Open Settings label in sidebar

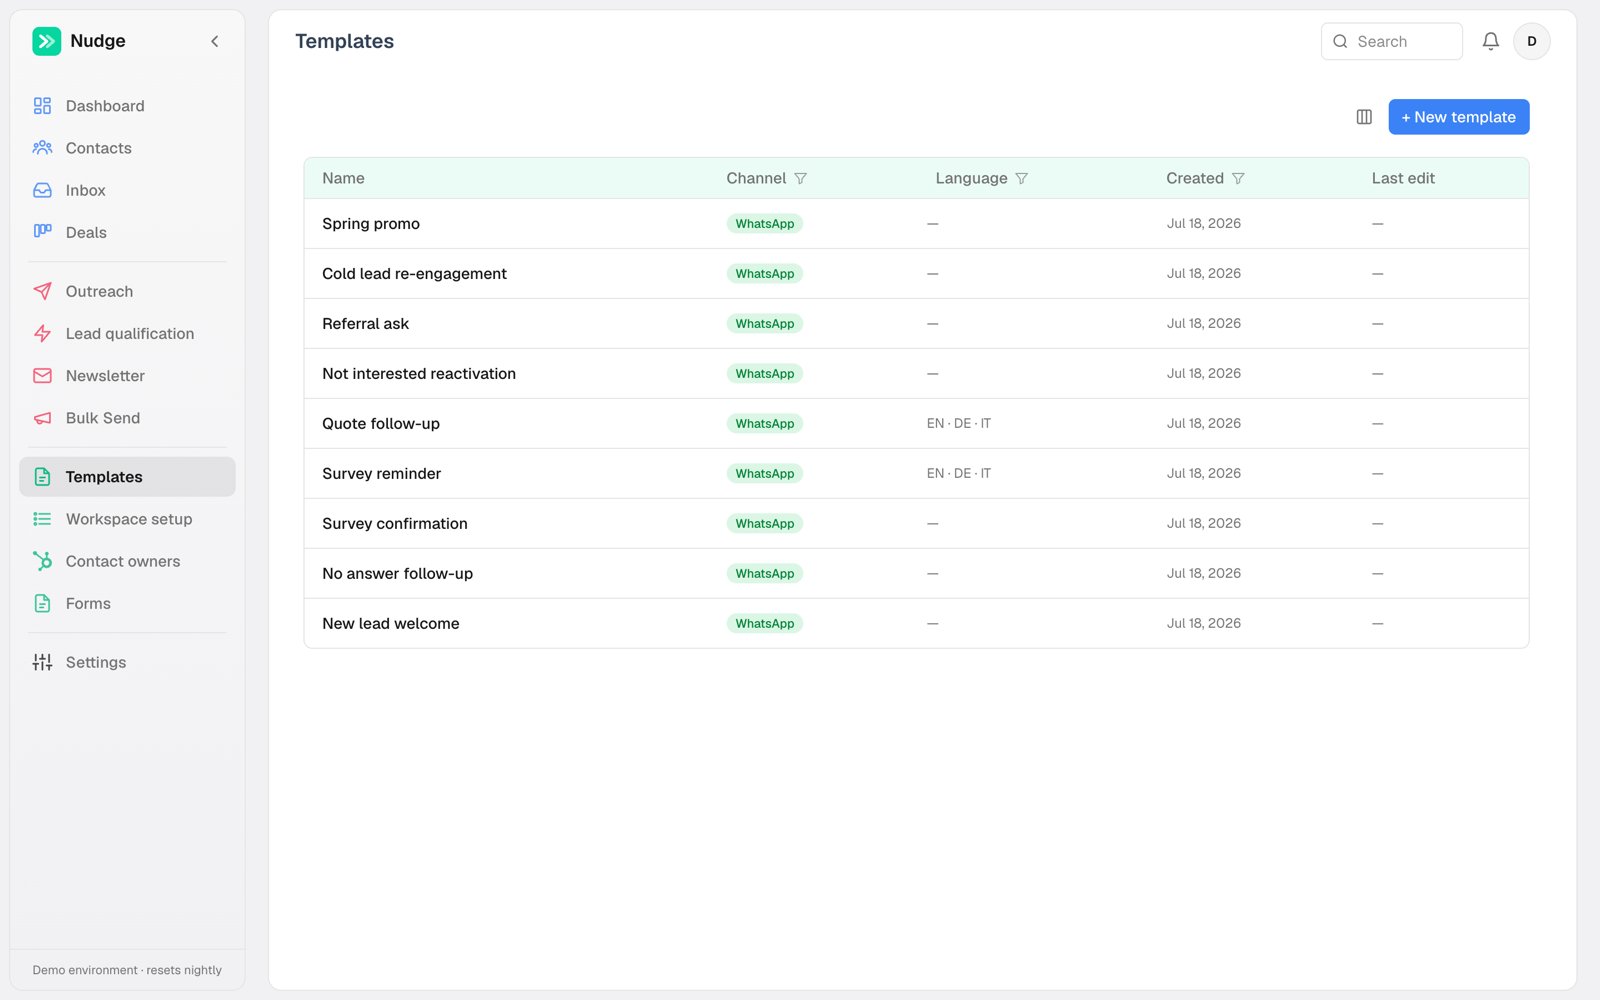[96, 662]
